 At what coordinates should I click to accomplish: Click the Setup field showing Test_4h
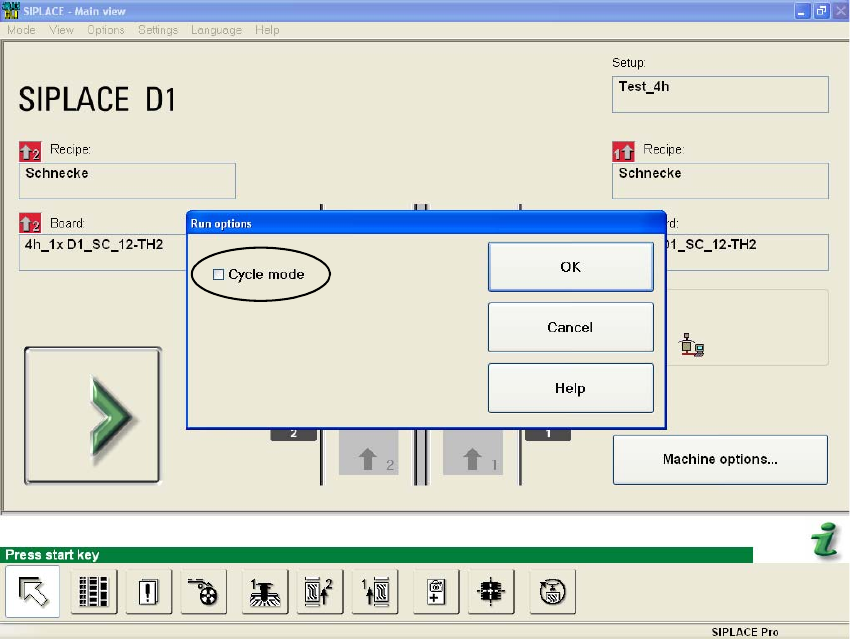tap(720, 94)
